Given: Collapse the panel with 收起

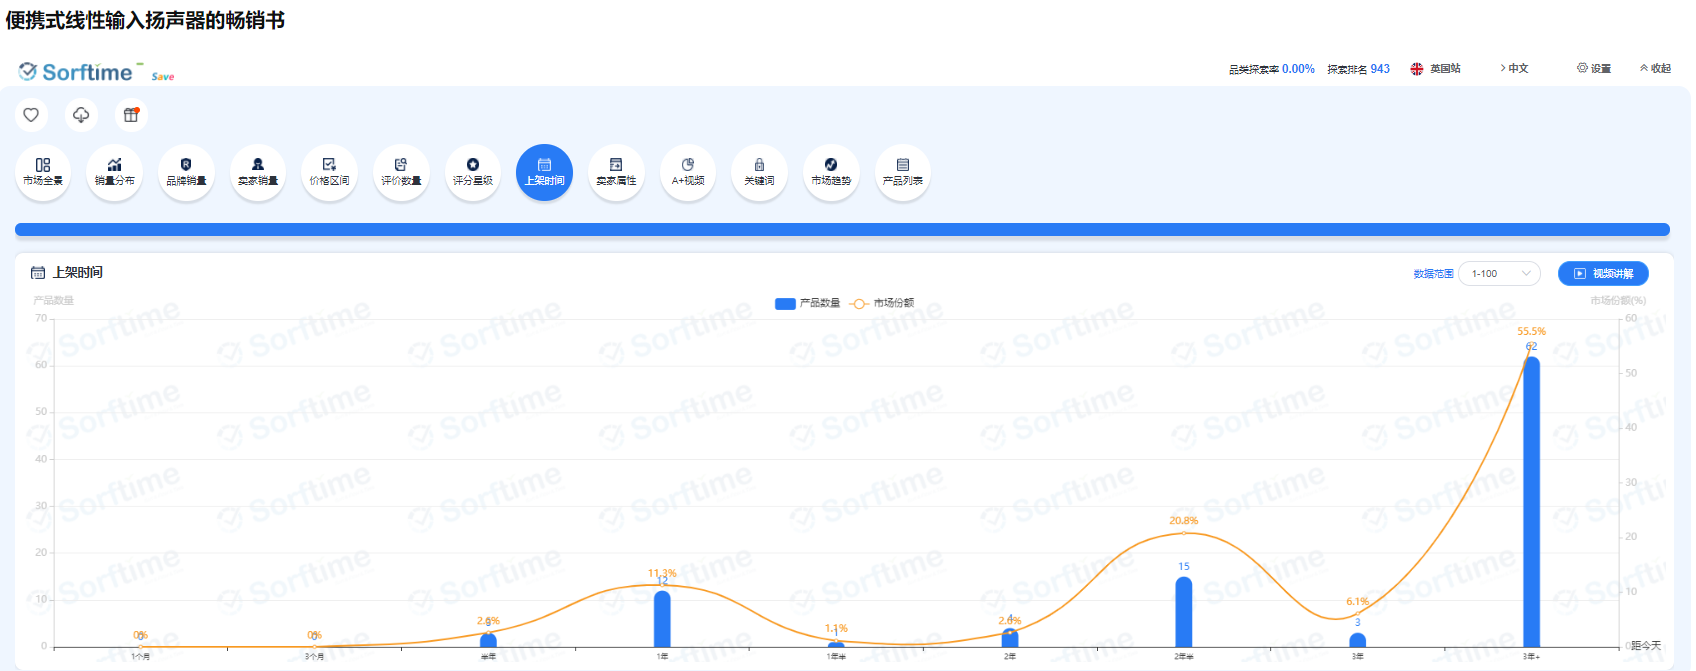Looking at the screenshot, I should coord(1655,69).
